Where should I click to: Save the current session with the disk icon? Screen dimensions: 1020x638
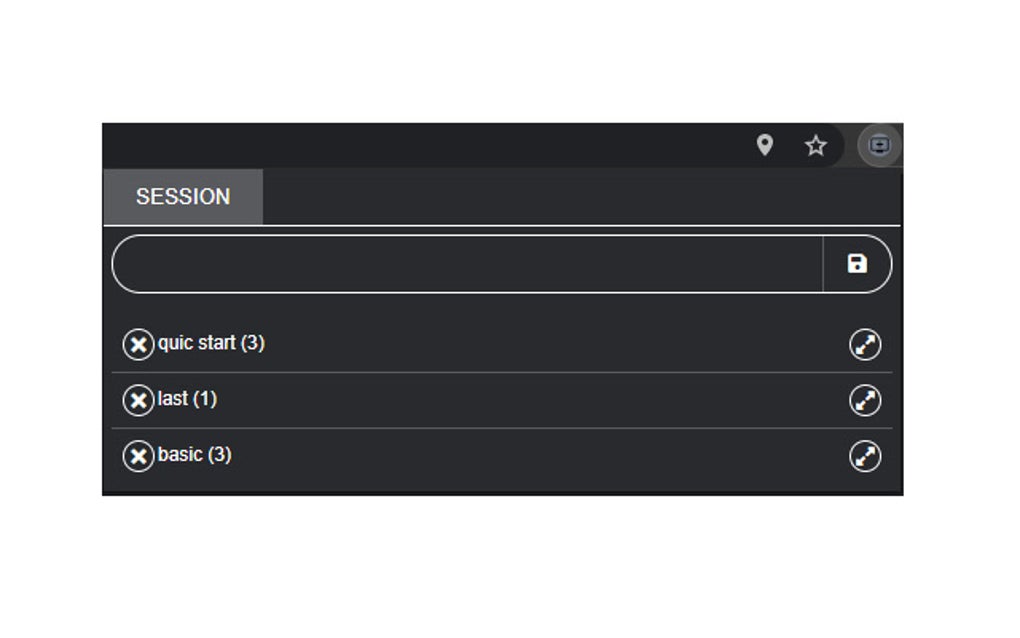858,263
